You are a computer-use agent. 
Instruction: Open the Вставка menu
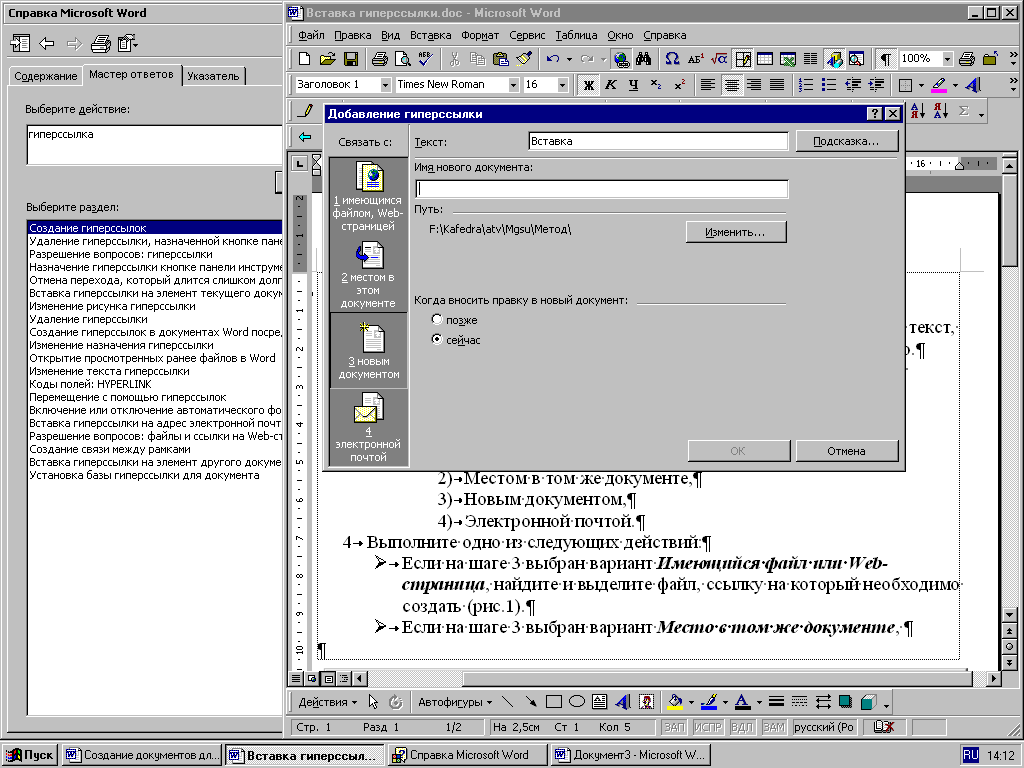click(430, 35)
